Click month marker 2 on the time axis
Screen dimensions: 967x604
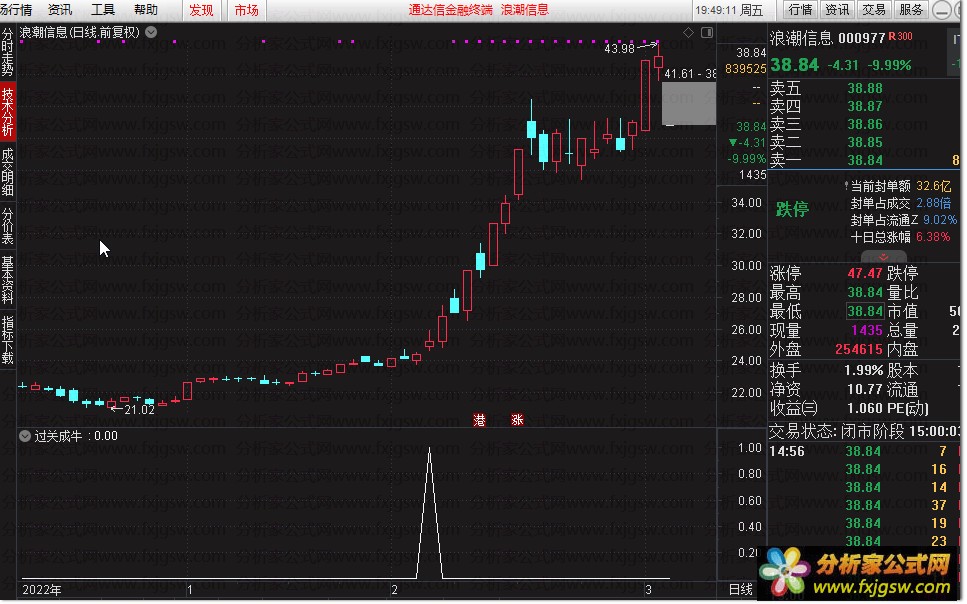394,590
